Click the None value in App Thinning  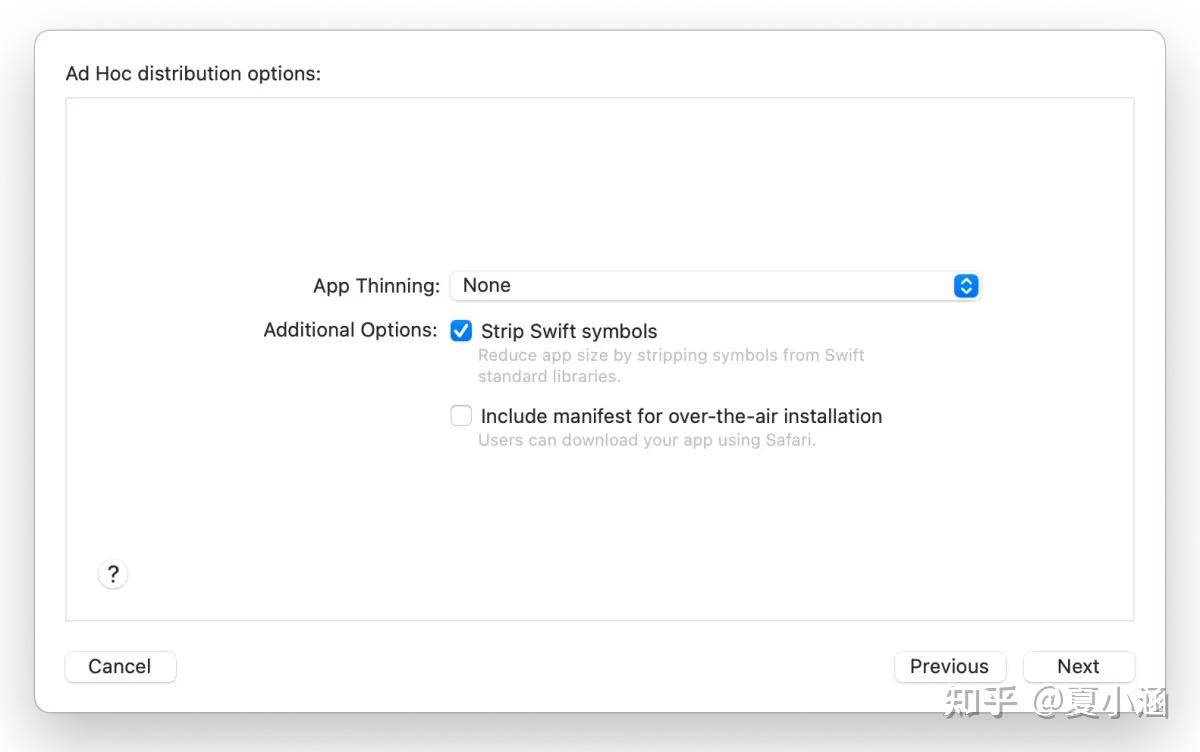(487, 286)
